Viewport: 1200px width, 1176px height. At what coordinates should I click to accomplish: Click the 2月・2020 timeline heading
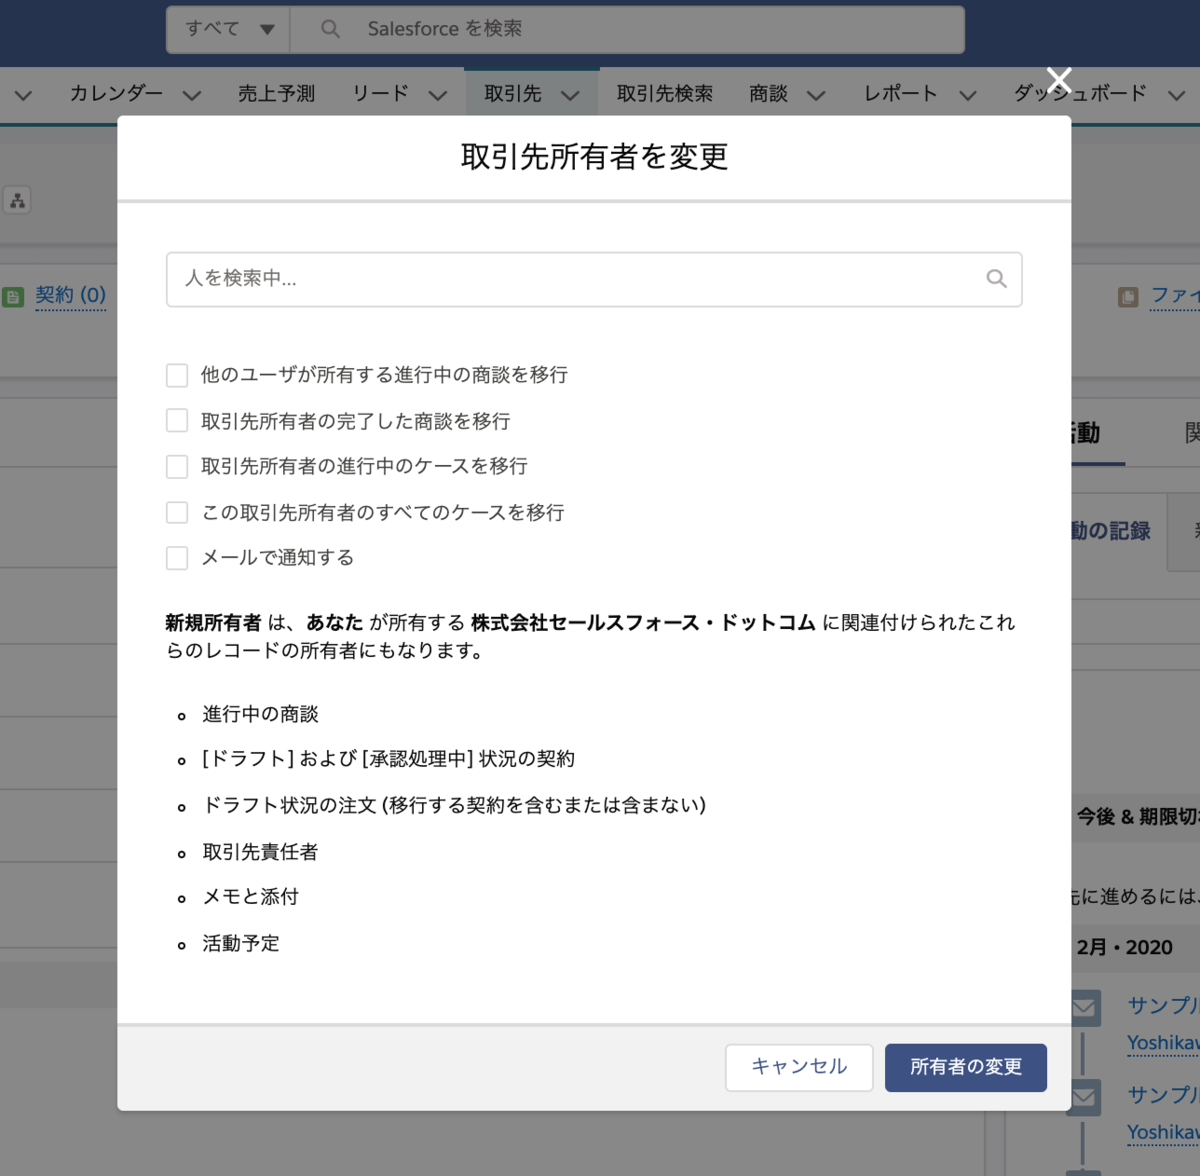[x=1125, y=947]
